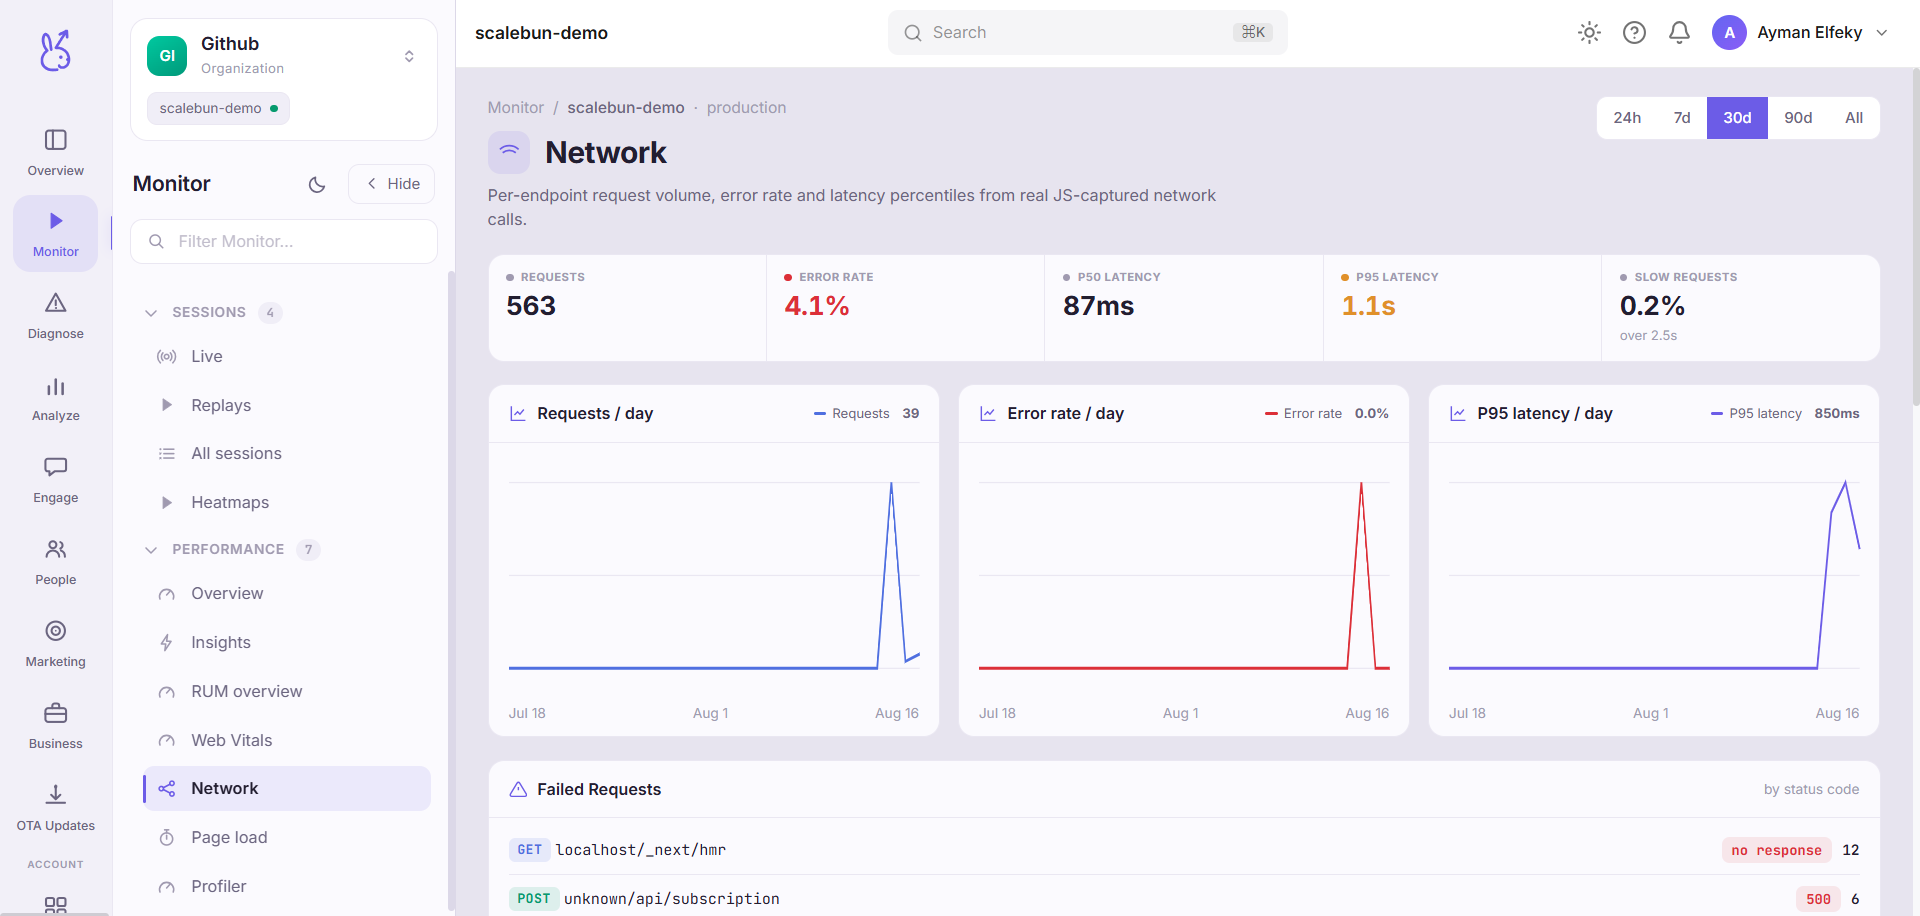
Task: Click the chart icon in Error rate / day card
Action: [988, 413]
